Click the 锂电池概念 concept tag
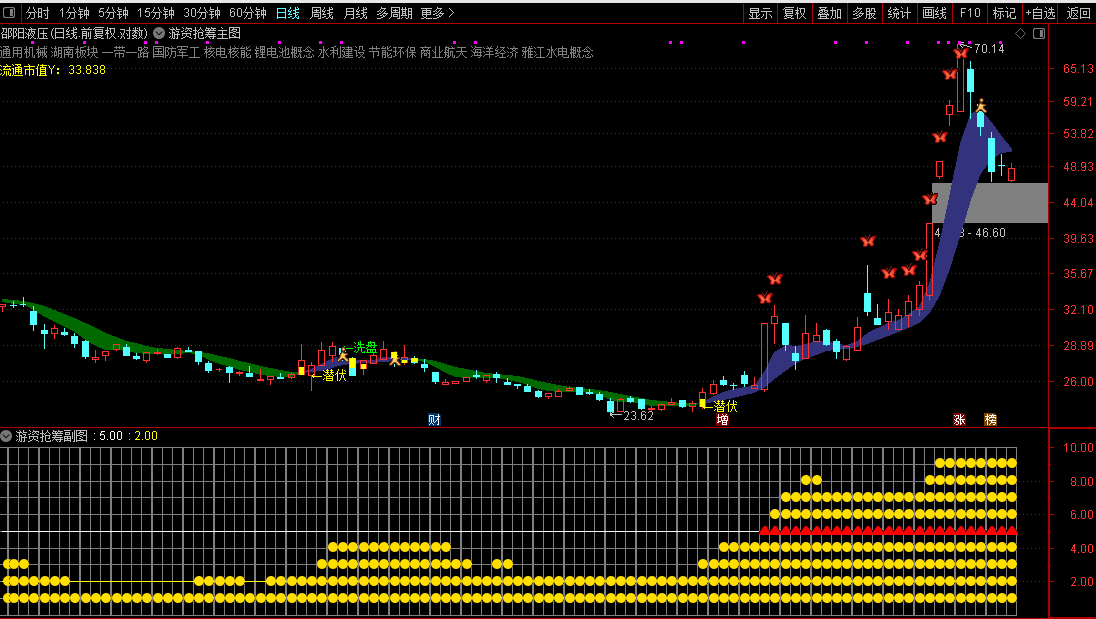Screen dimensions: 1096x619 pyautogui.click(x=284, y=52)
